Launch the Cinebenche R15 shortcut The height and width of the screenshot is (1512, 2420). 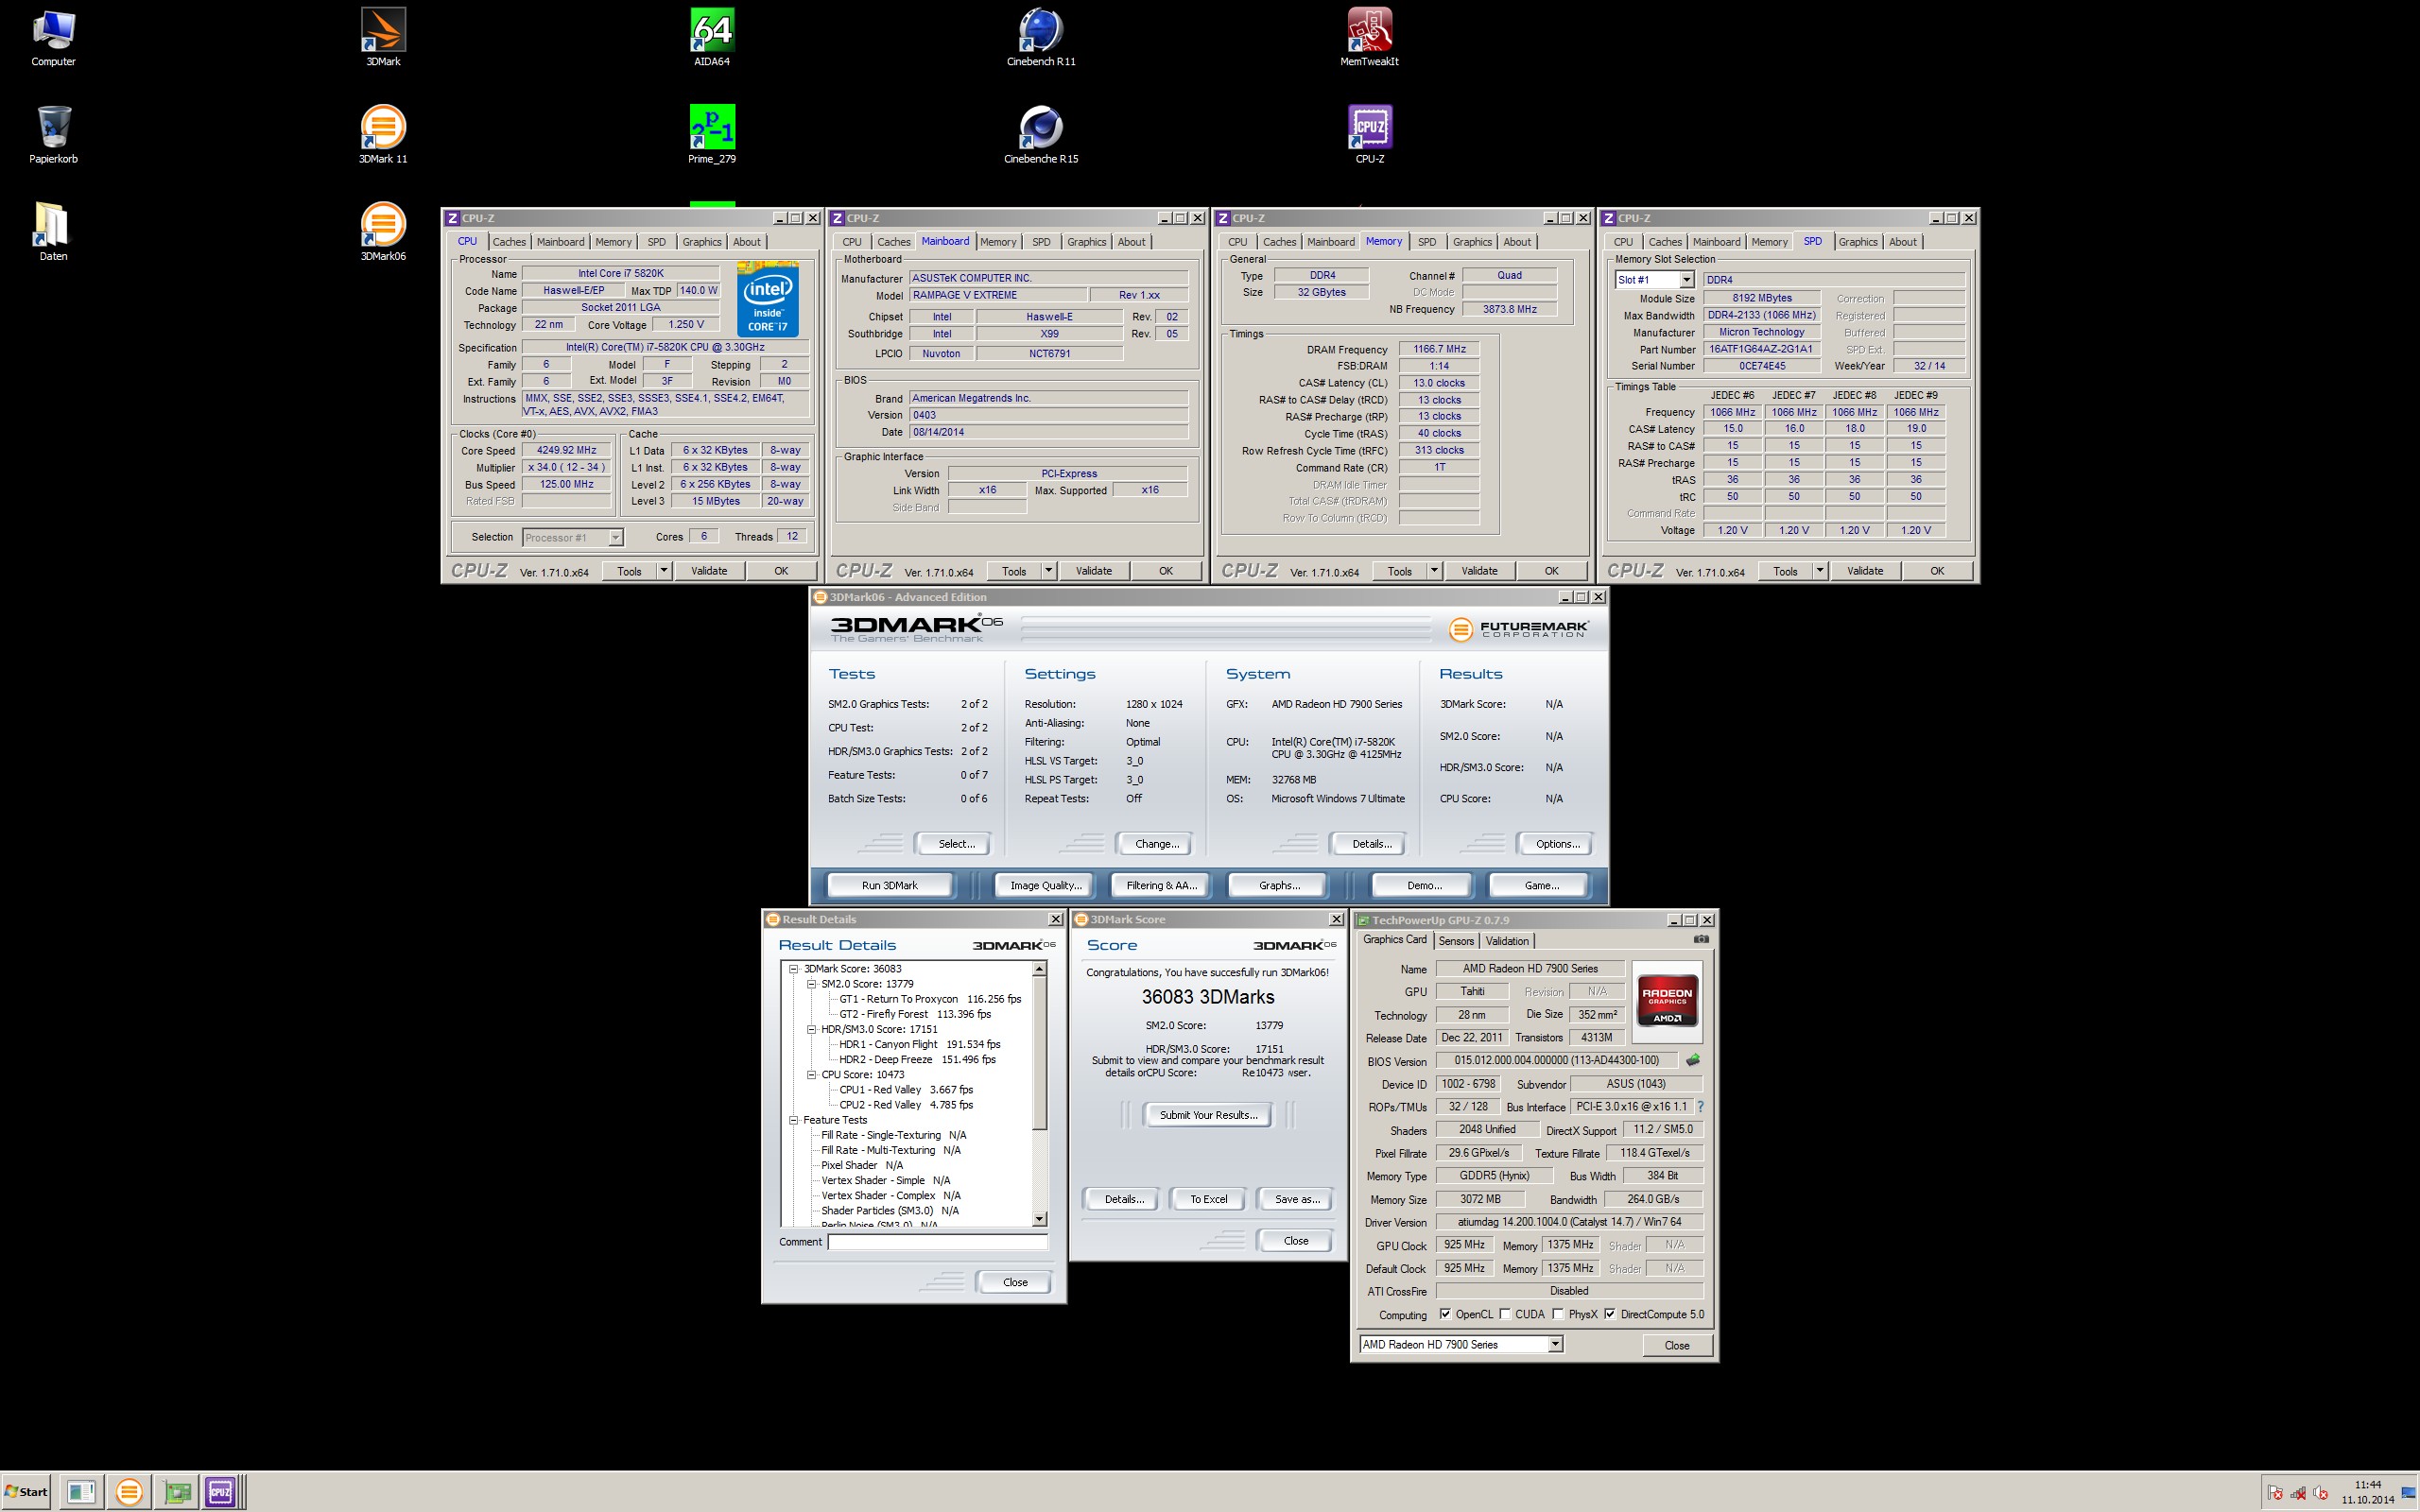point(1041,135)
